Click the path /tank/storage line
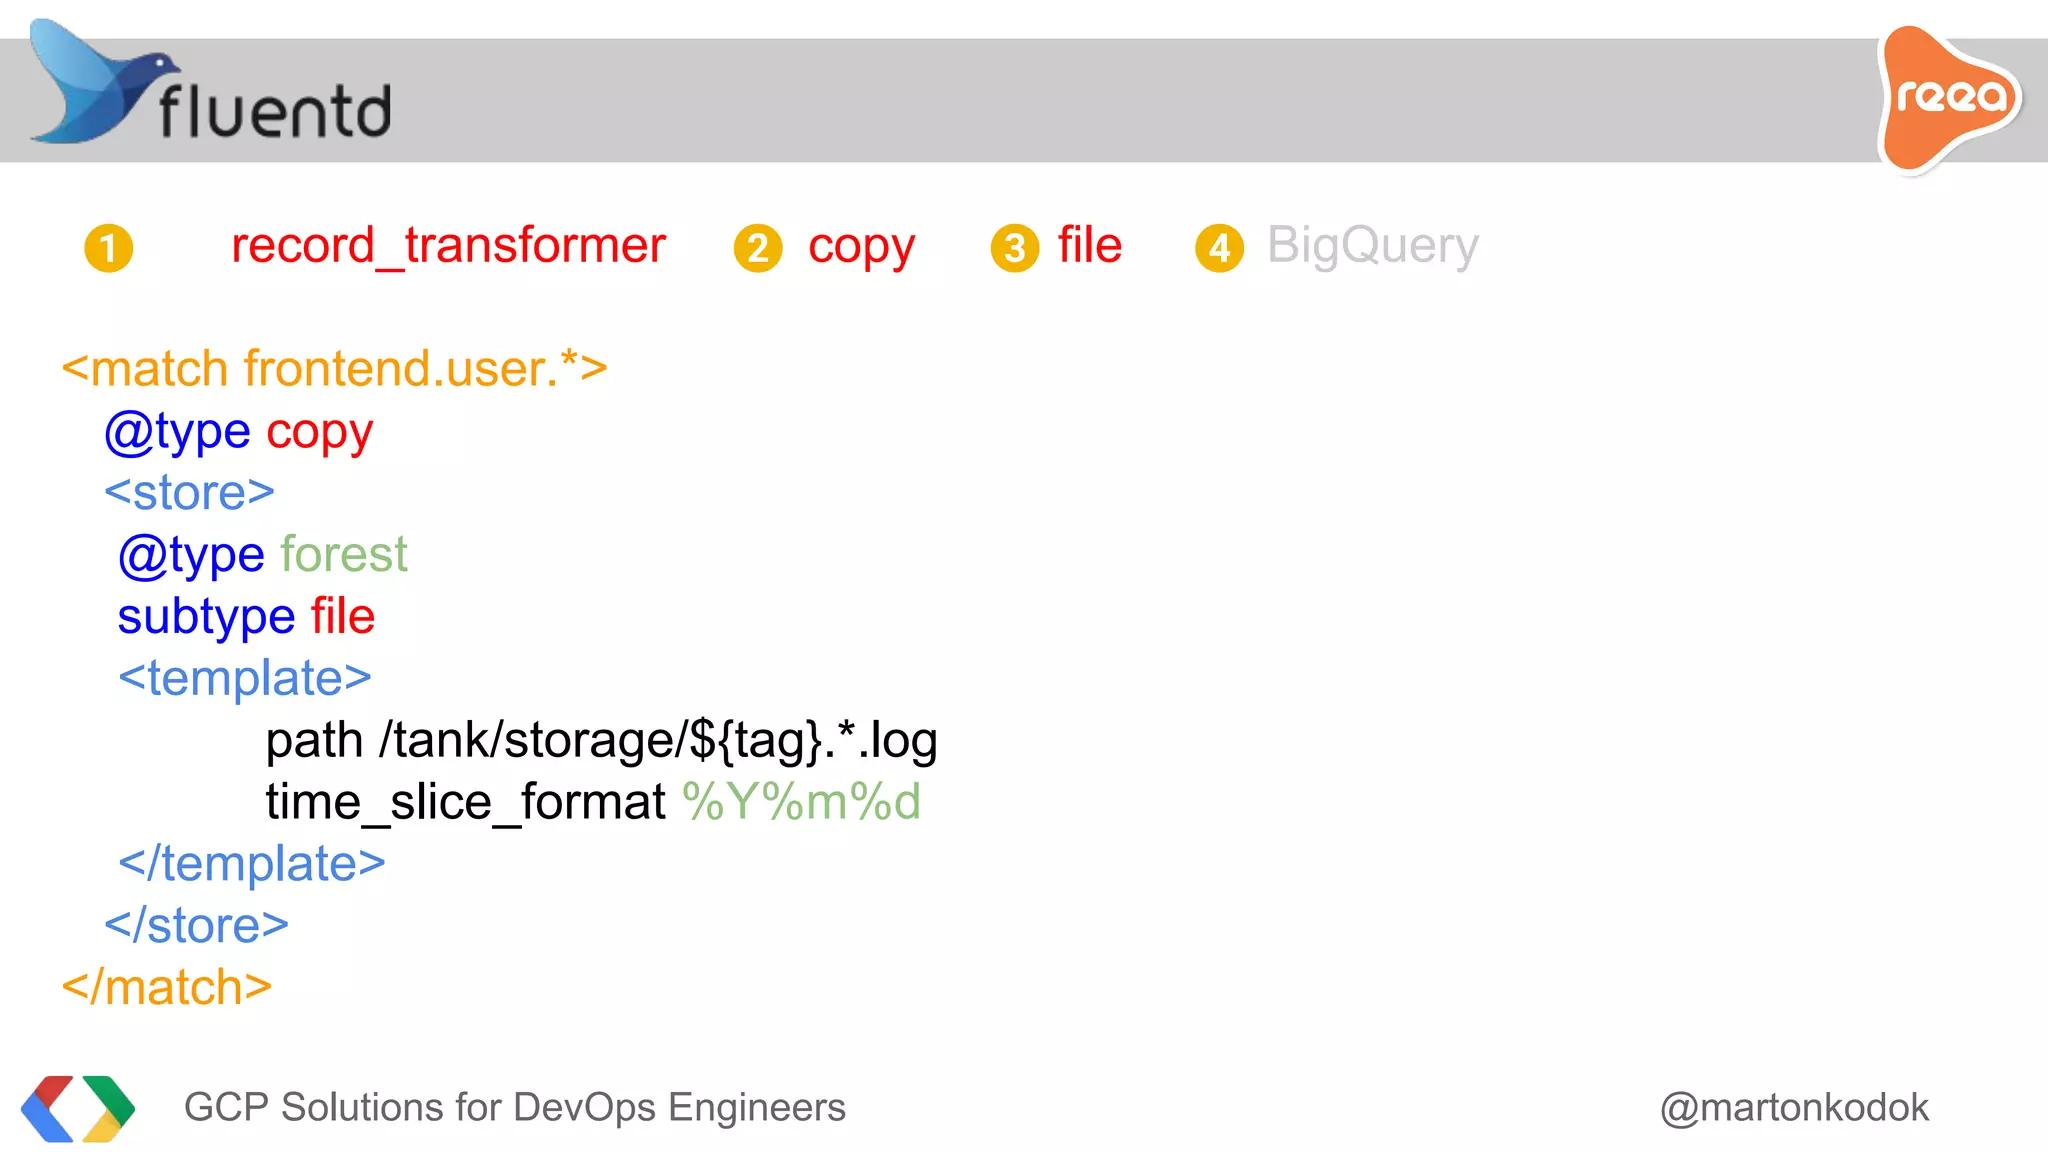This screenshot has height=1152, width=2048. (x=601, y=741)
